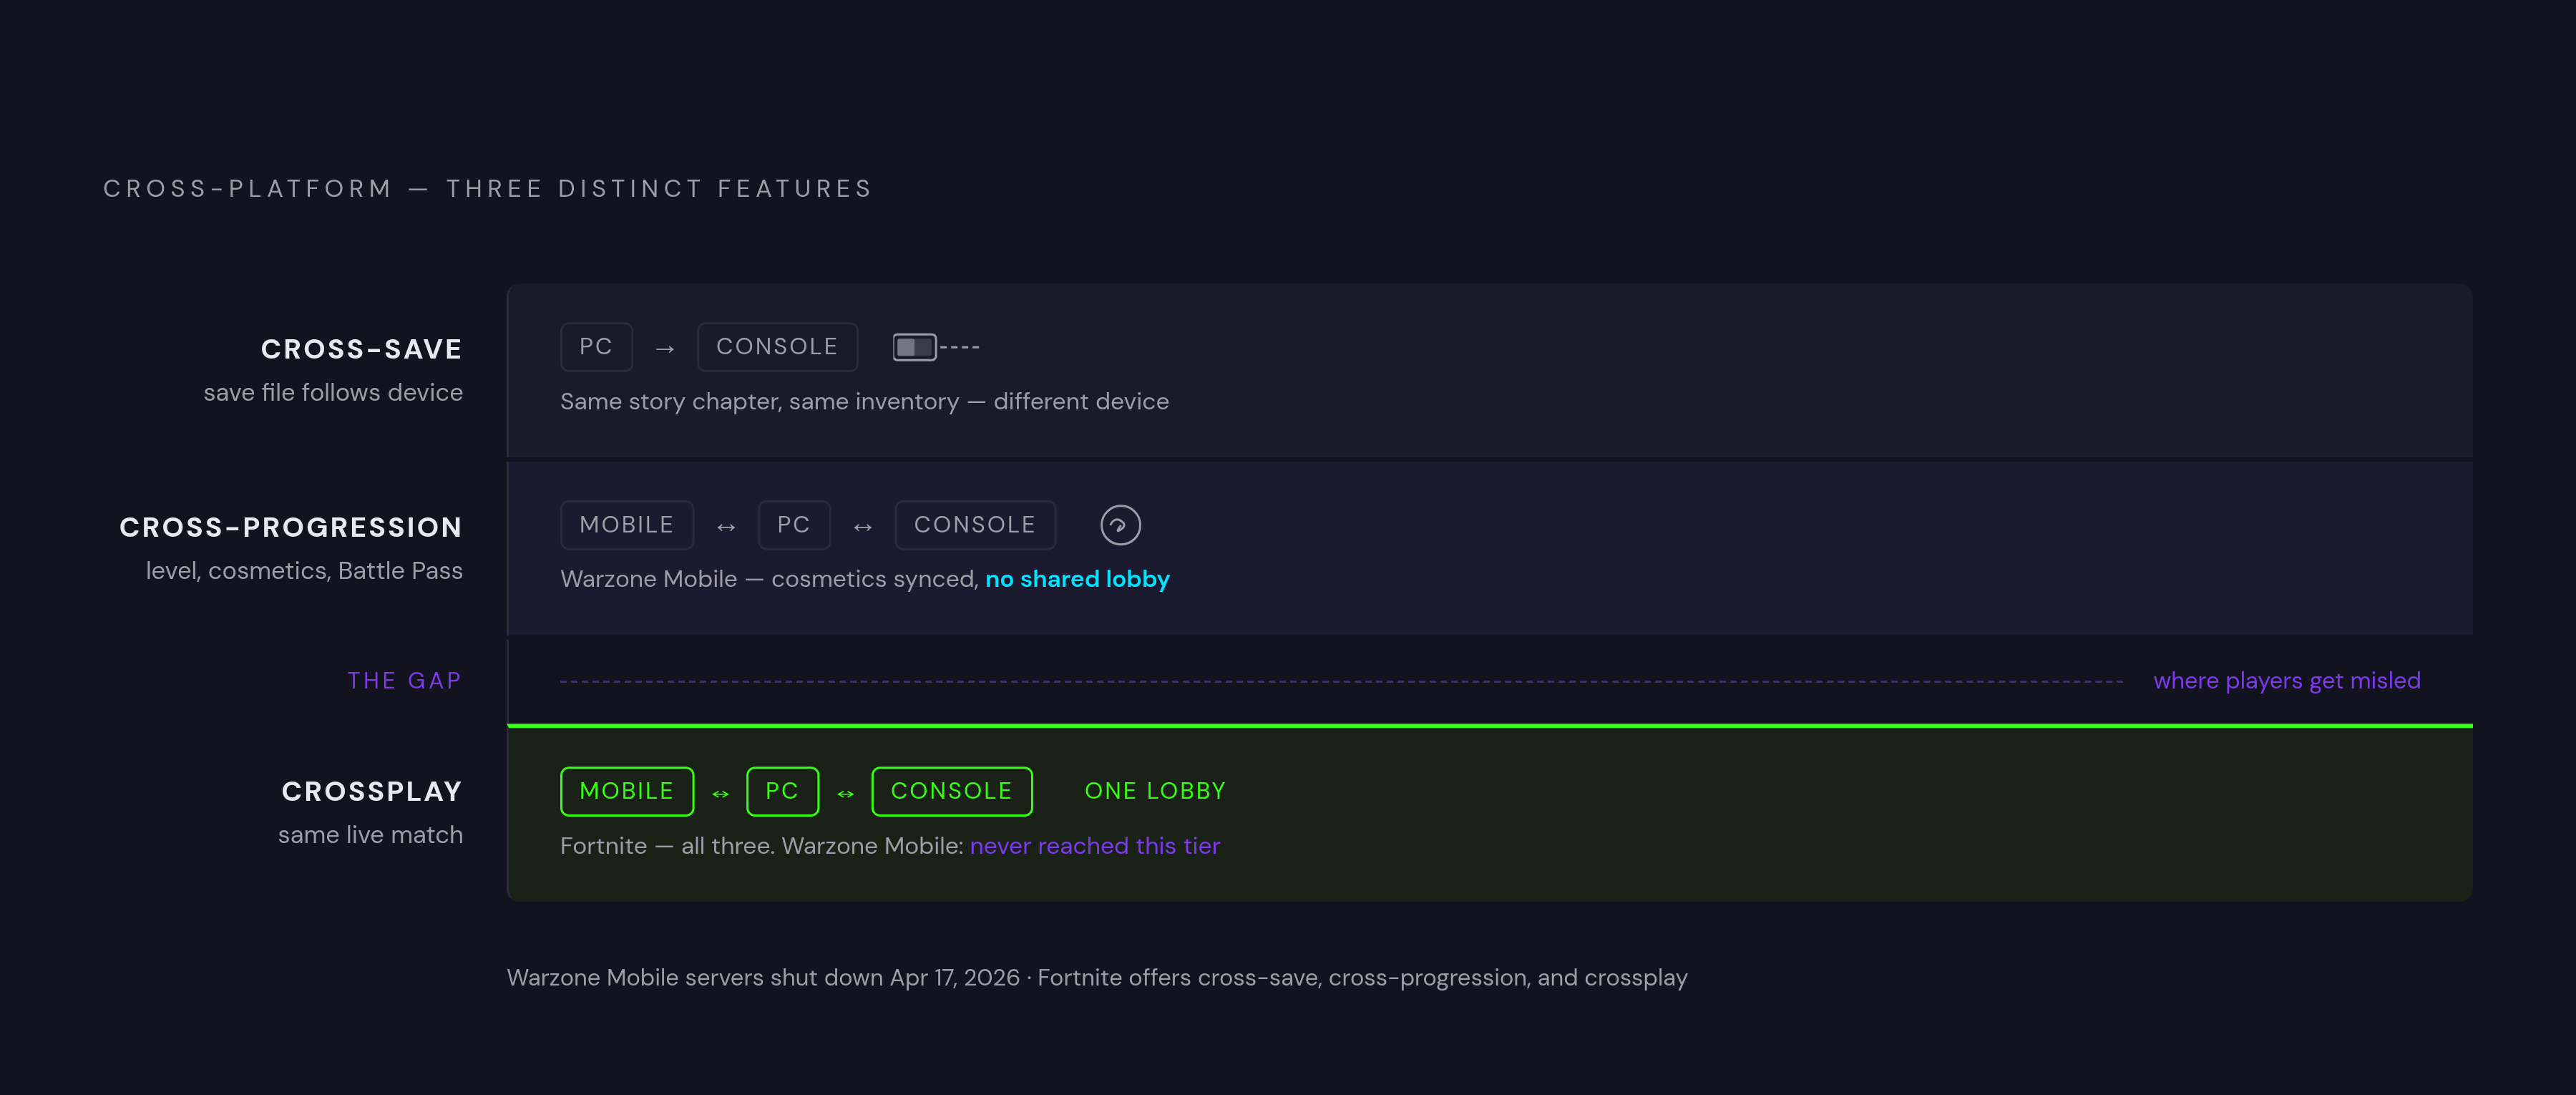Click the PC chip in the Cross-Progression row
Viewport: 2576px width, 1095px height.
coord(794,525)
